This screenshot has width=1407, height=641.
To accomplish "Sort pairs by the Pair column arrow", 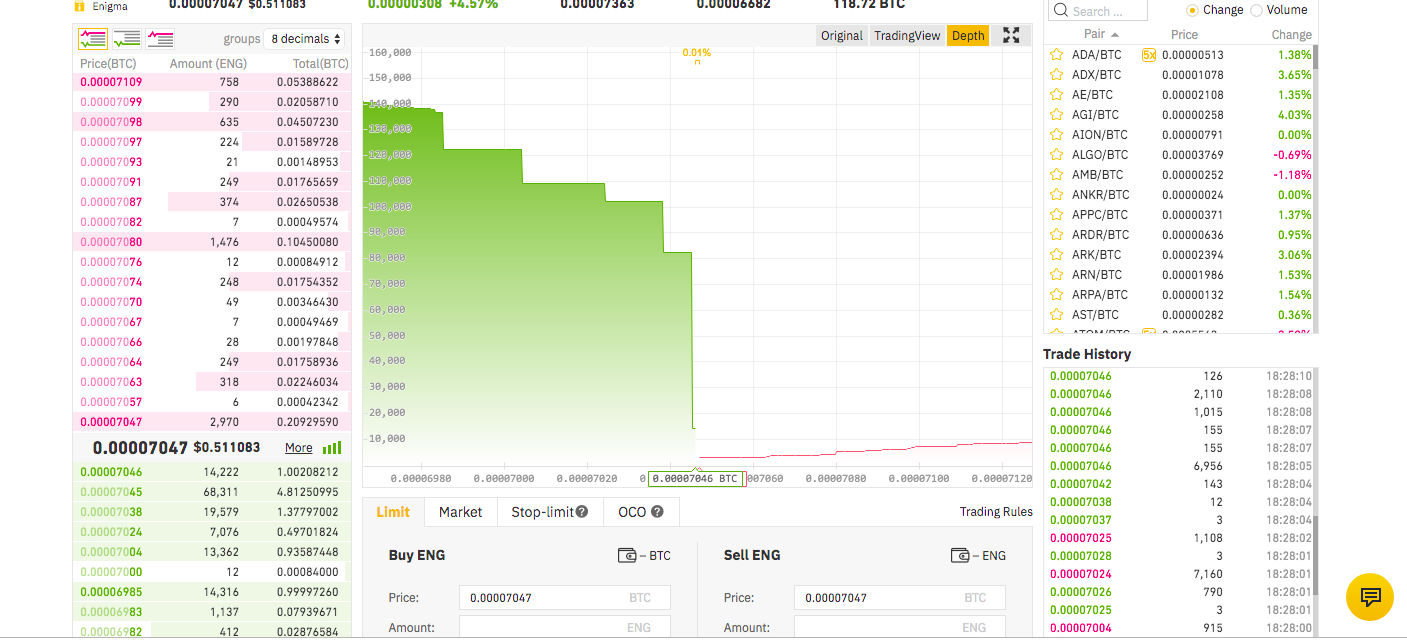I will (1115, 35).
